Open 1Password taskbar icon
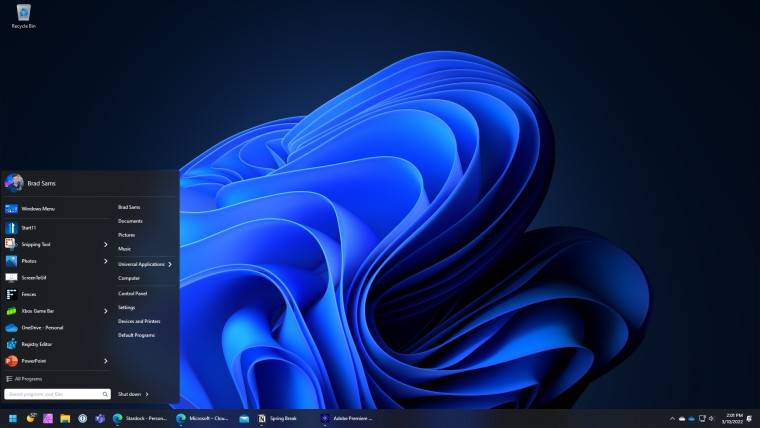The image size is (760, 428). [x=82, y=418]
